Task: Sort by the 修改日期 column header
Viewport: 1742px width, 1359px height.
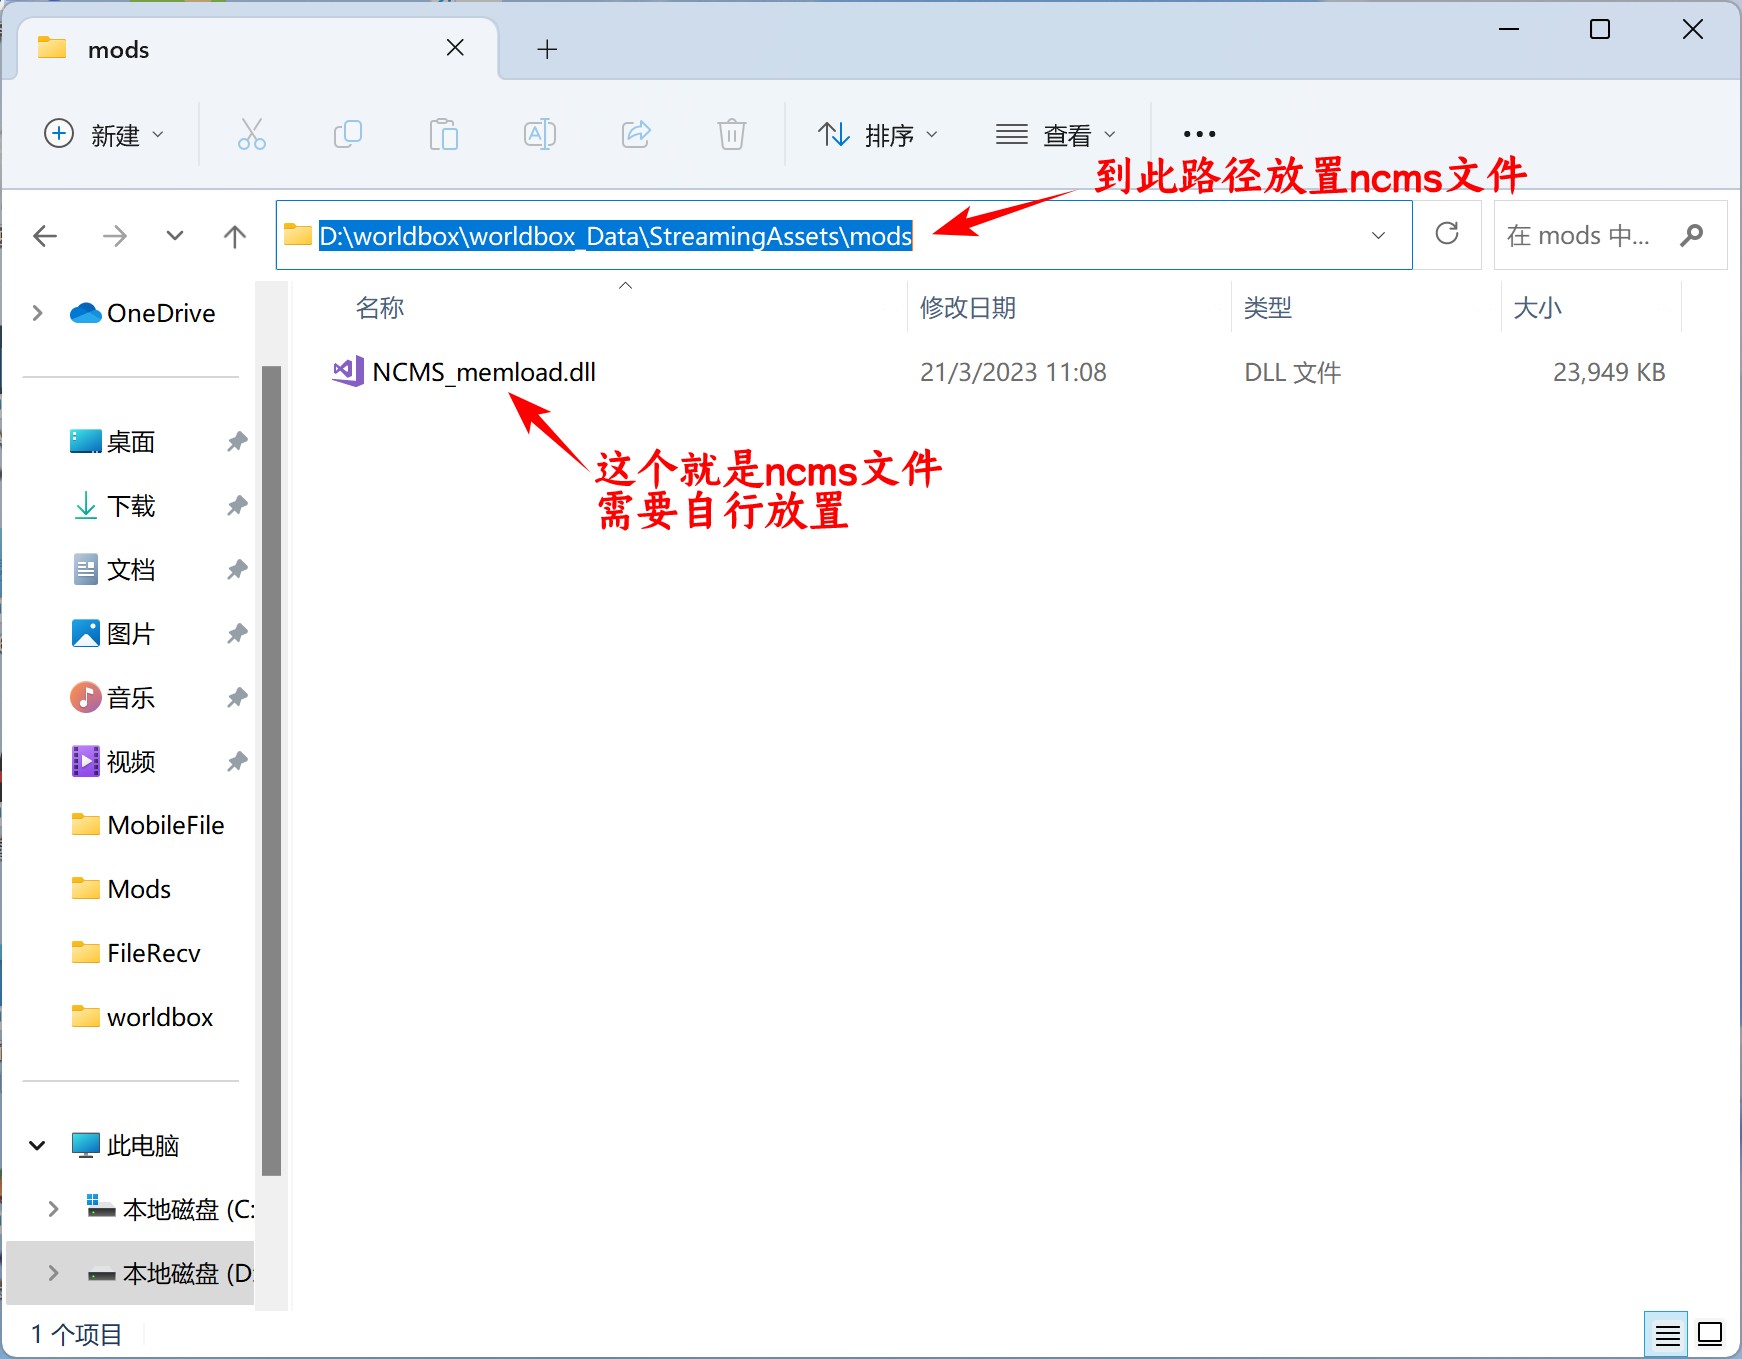Action: [968, 308]
